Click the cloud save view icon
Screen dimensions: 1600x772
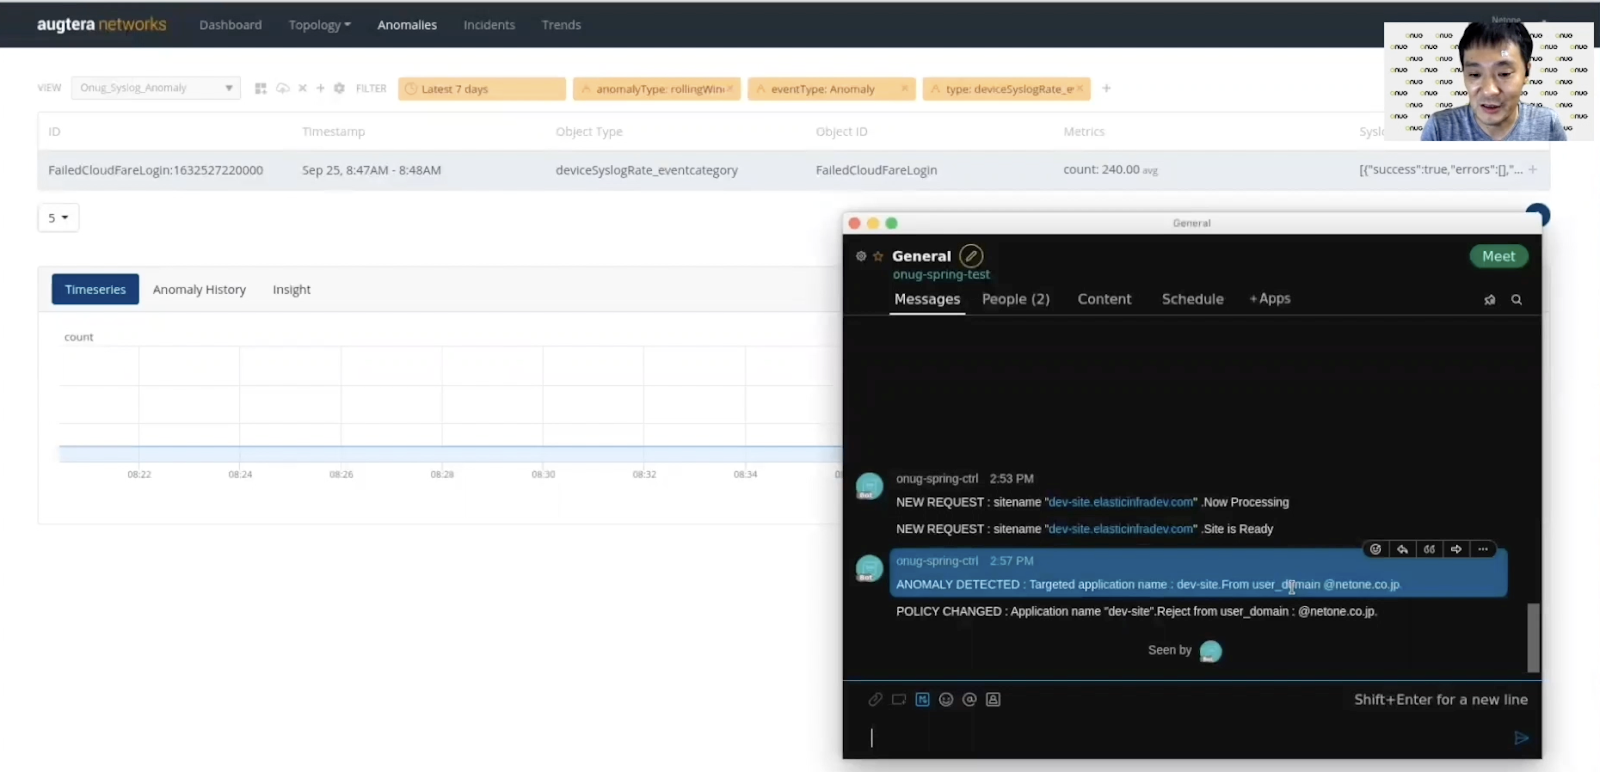283,88
